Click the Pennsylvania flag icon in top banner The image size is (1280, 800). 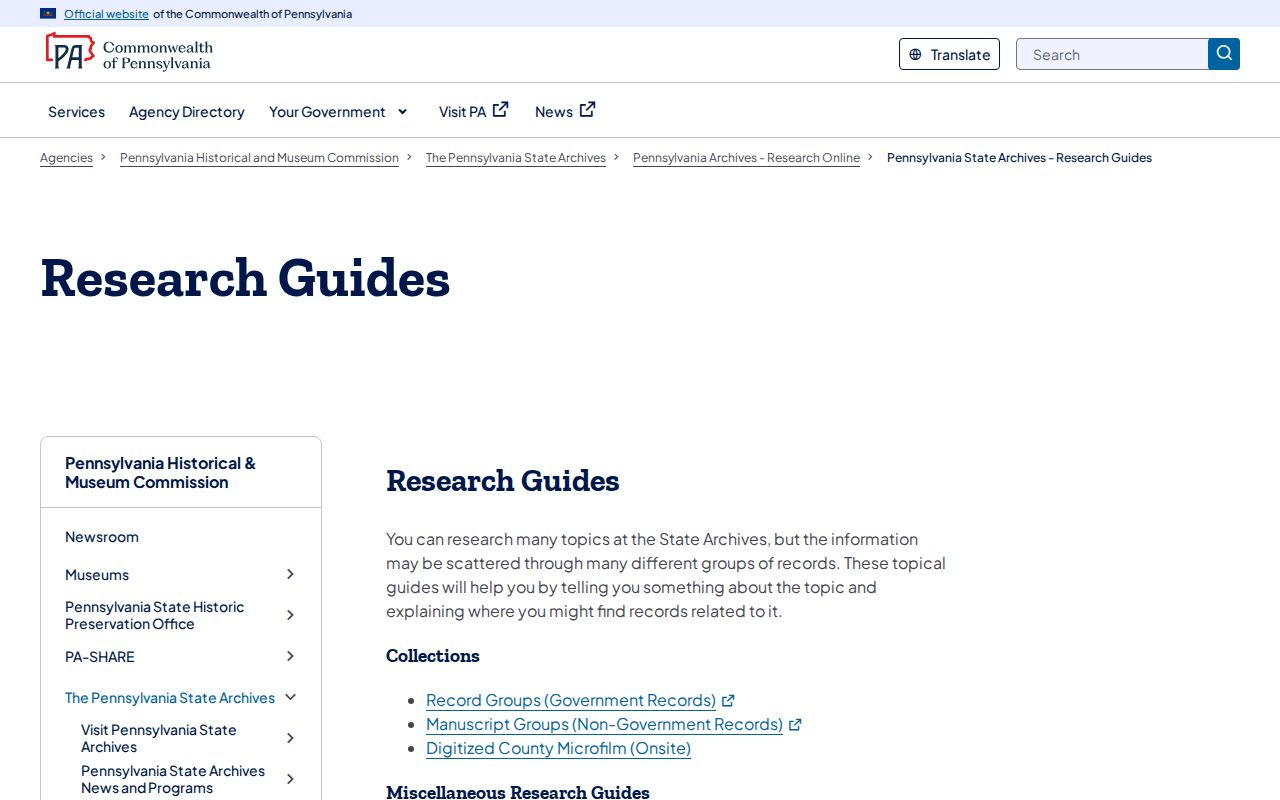[48, 14]
